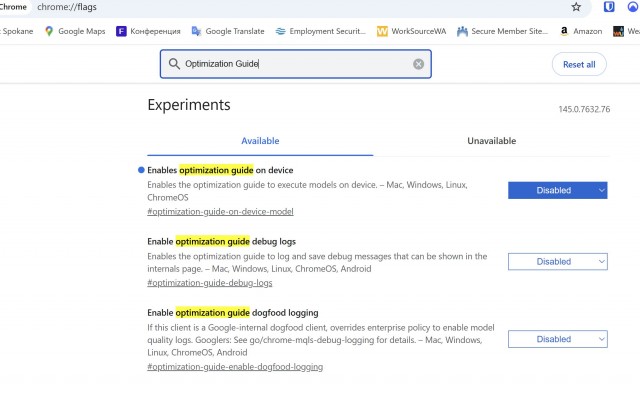Click the magnifier search icon
This screenshot has height=401, width=640.
tap(174, 64)
